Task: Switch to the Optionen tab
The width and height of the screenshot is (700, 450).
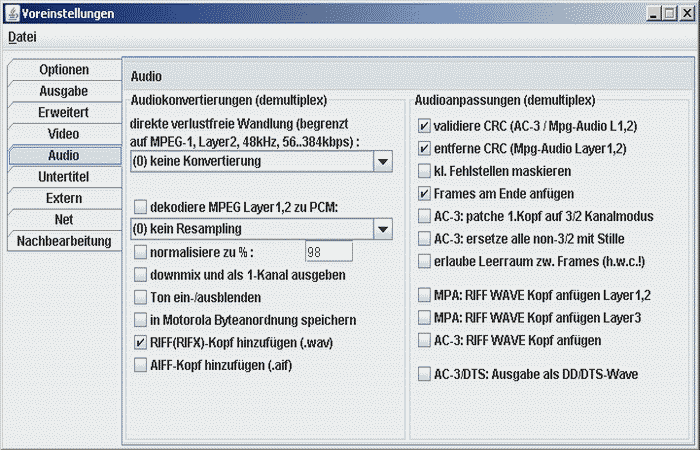Action: click(64, 70)
